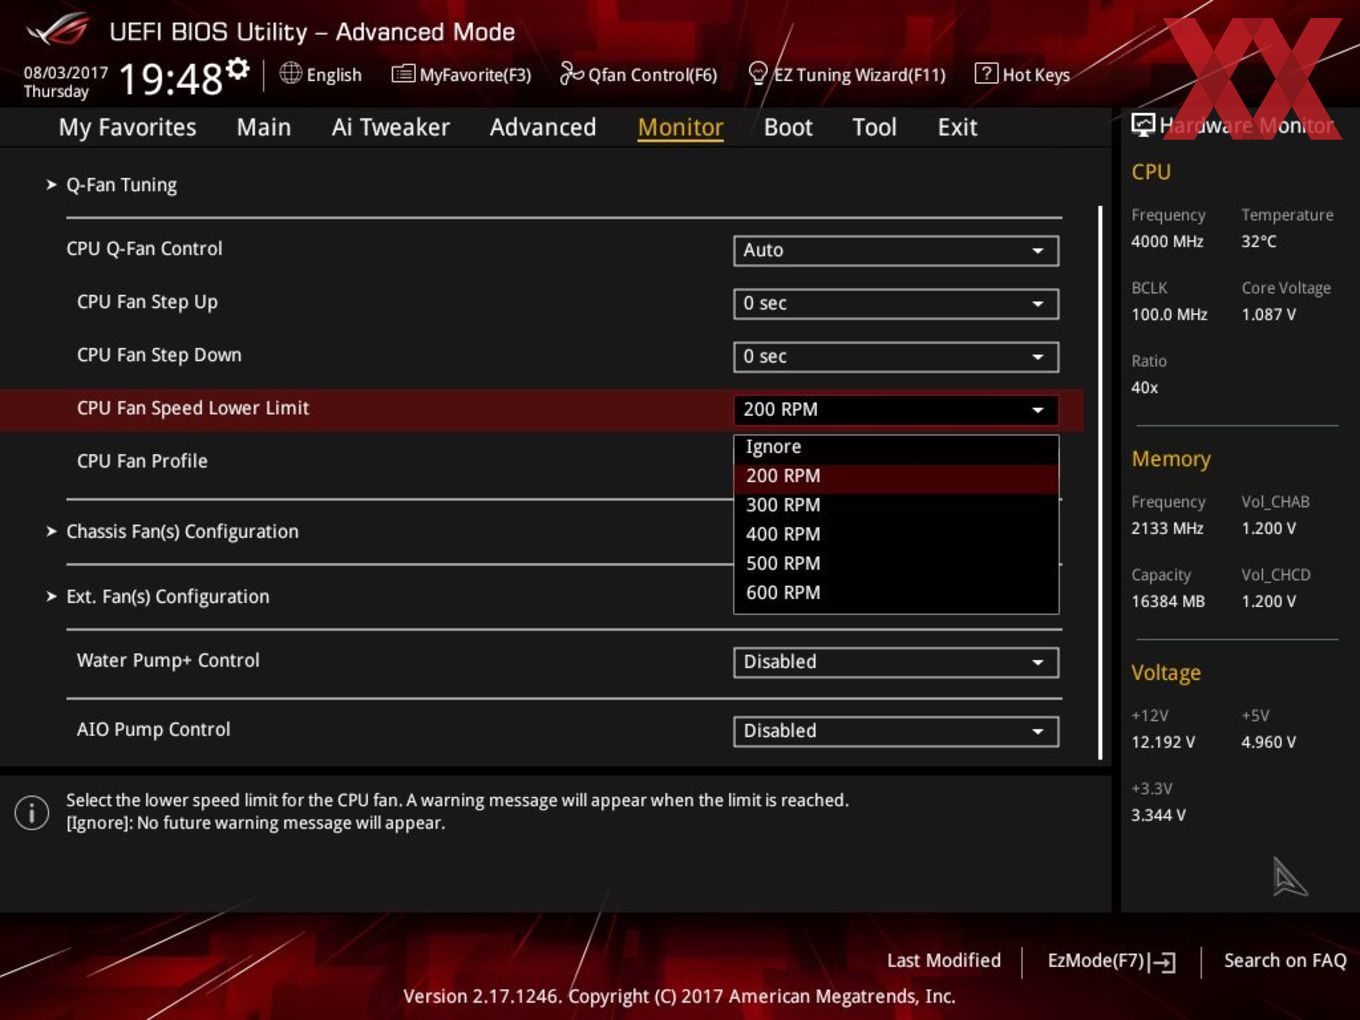Image resolution: width=1360 pixels, height=1020 pixels.
Task: Click the MyFavorite list icon
Action: coord(402,73)
